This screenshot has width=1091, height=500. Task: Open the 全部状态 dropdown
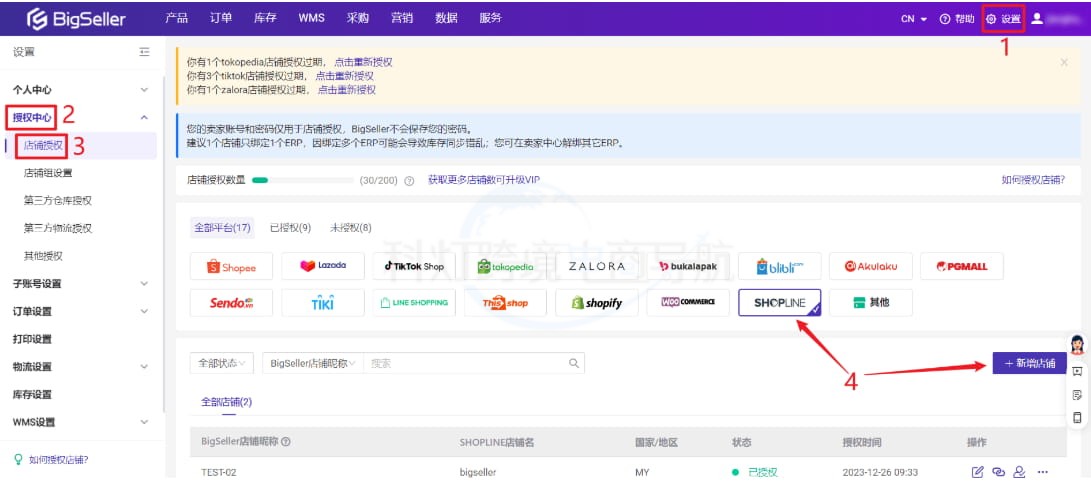click(x=221, y=363)
